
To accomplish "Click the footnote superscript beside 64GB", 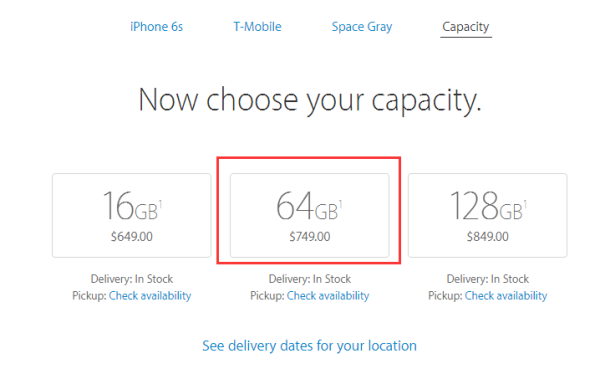I will tap(340, 204).
